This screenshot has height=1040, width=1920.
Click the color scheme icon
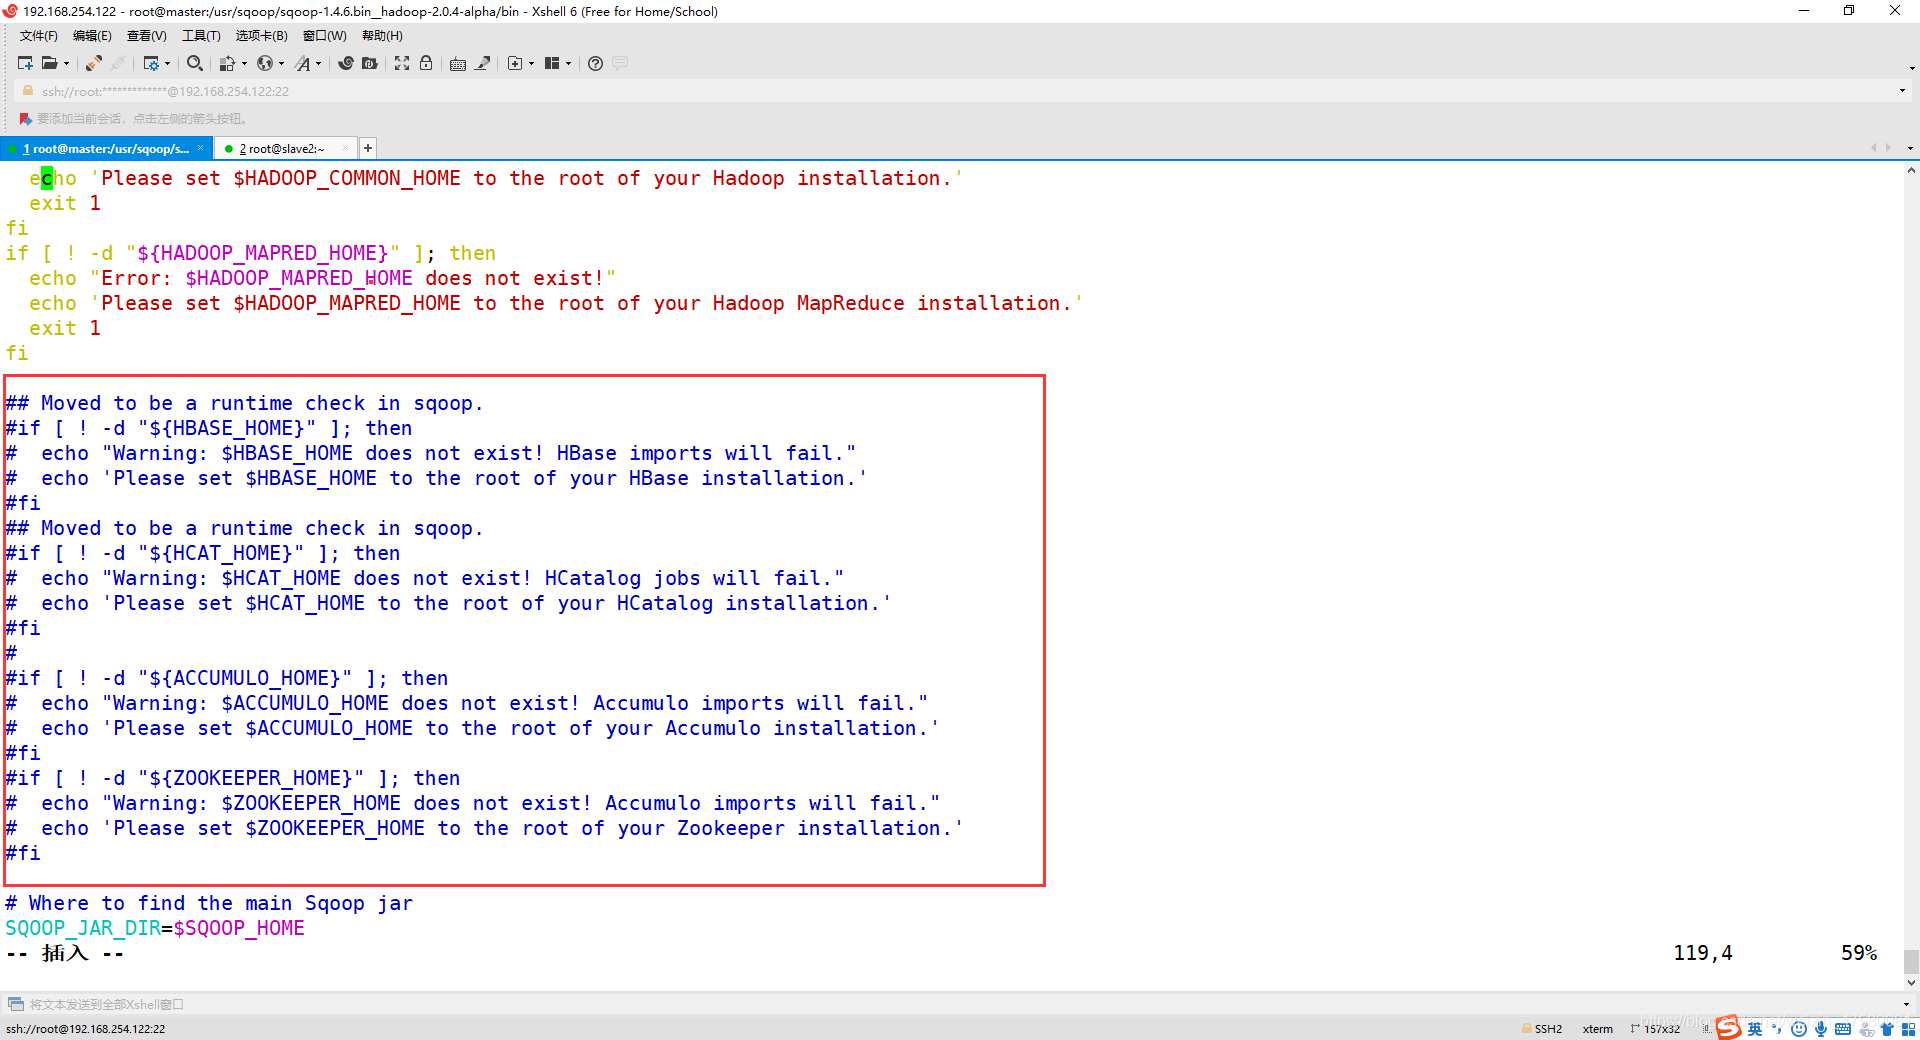pos(227,63)
